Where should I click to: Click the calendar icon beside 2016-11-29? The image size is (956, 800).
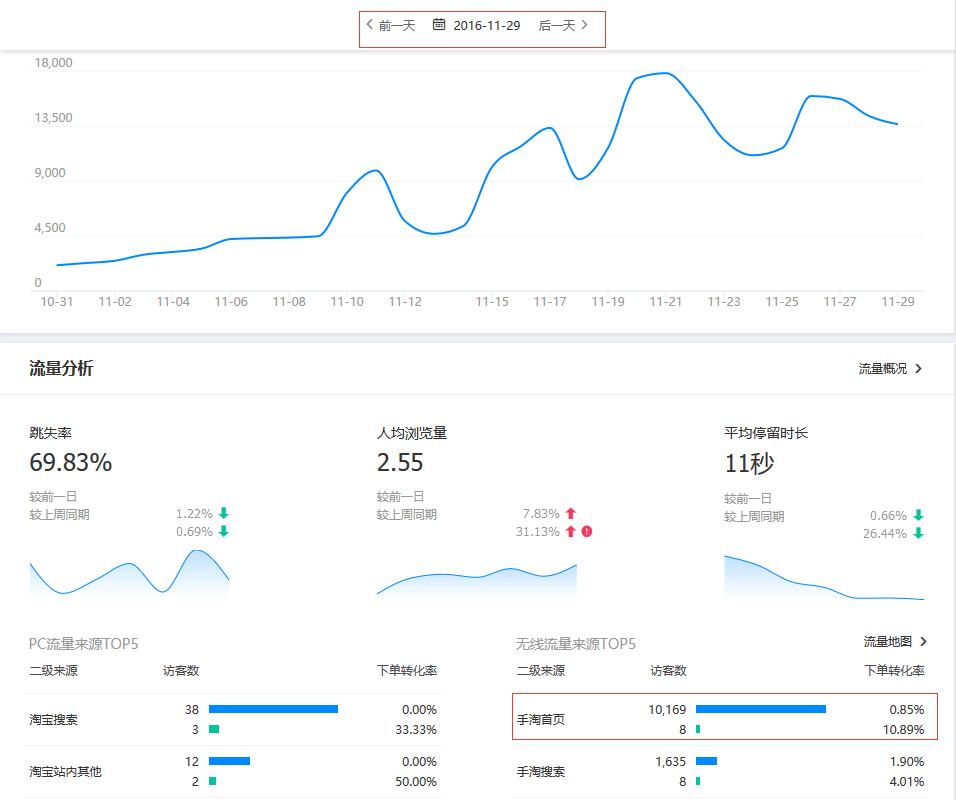[x=439, y=25]
